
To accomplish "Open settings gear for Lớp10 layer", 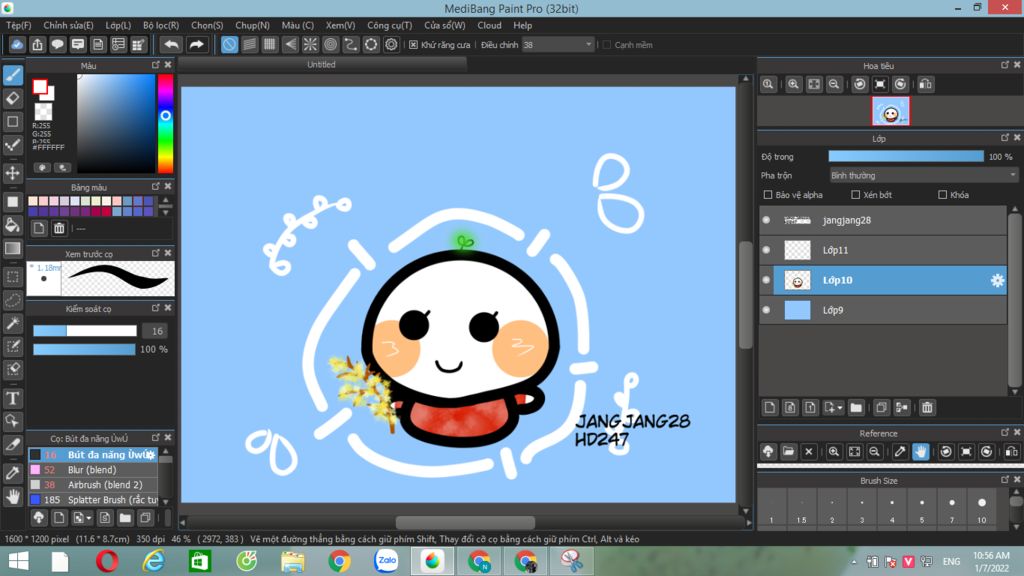I will point(997,281).
